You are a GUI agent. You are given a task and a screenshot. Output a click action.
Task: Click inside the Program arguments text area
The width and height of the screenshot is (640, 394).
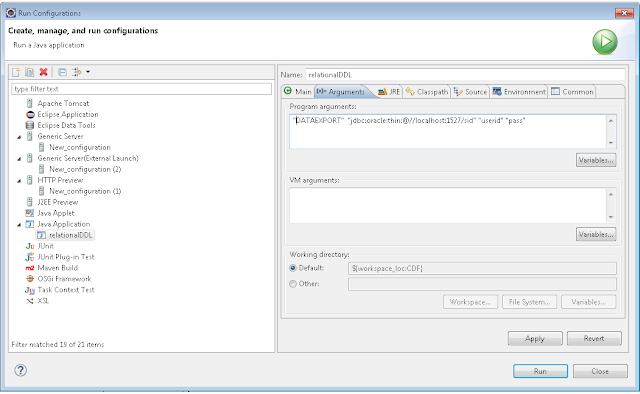pyautogui.click(x=448, y=131)
